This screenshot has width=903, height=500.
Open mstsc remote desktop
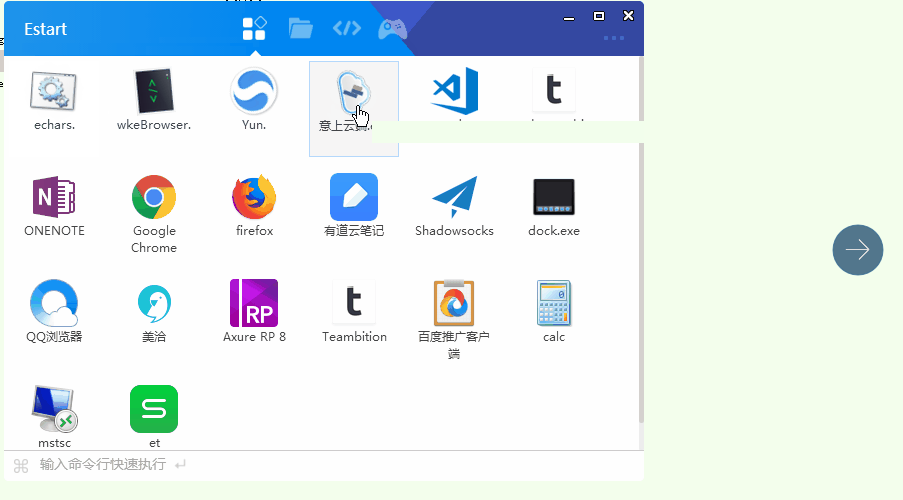tap(54, 409)
